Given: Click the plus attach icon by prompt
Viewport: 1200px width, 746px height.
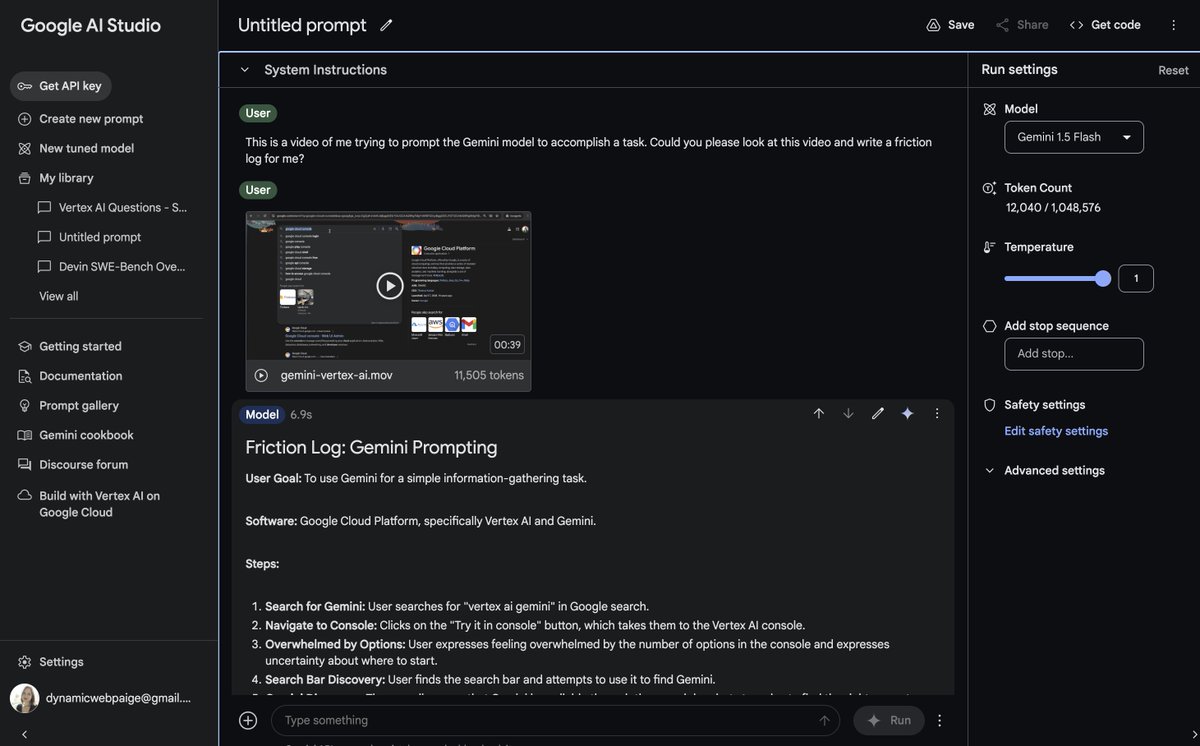Looking at the screenshot, I should [248, 720].
